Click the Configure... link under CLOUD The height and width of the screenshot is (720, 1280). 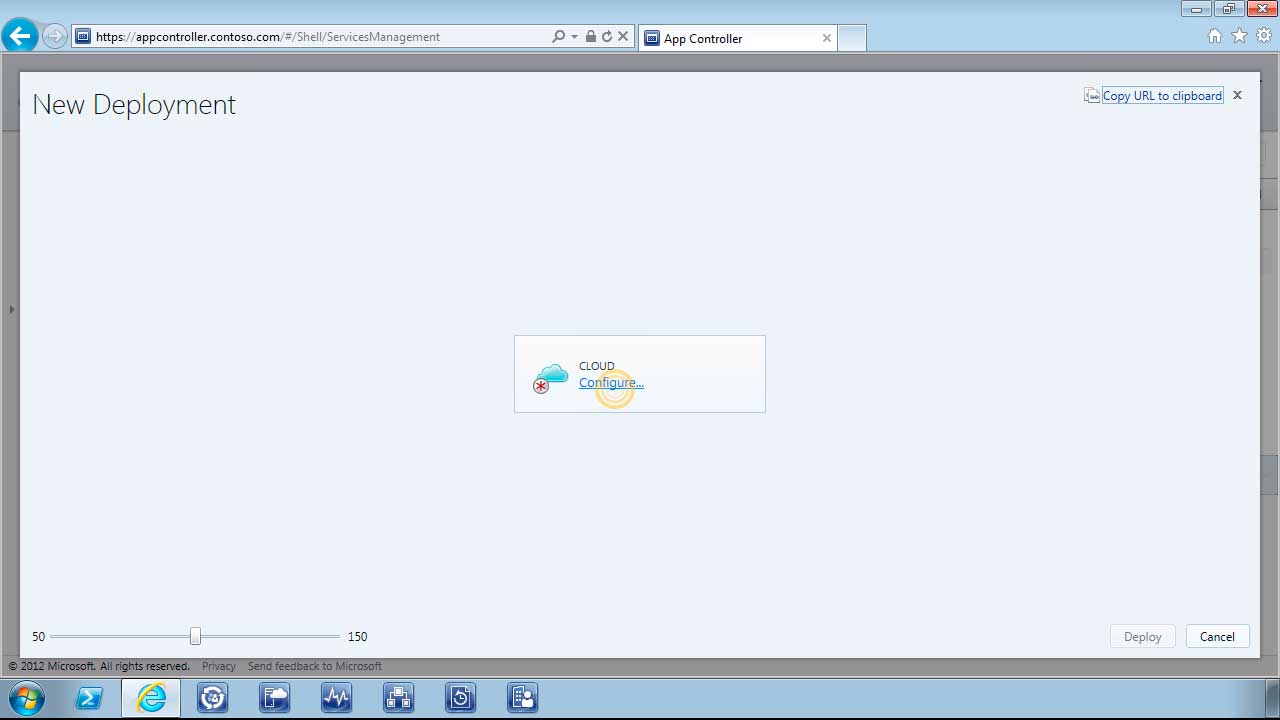(611, 383)
